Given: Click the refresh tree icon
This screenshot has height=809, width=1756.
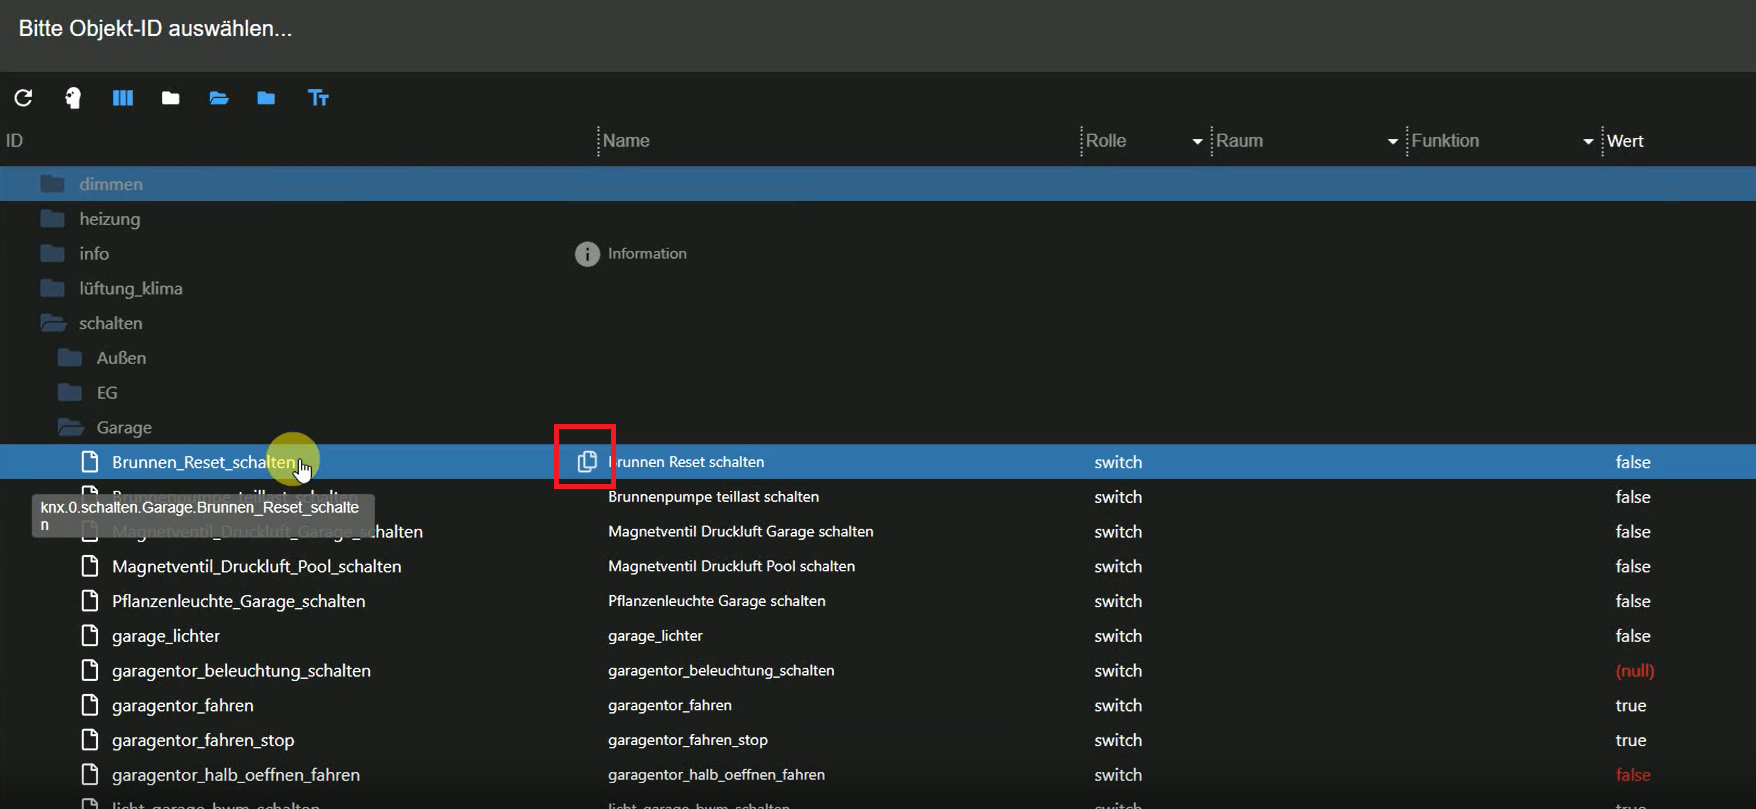Looking at the screenshot, I should click(23, 98).
